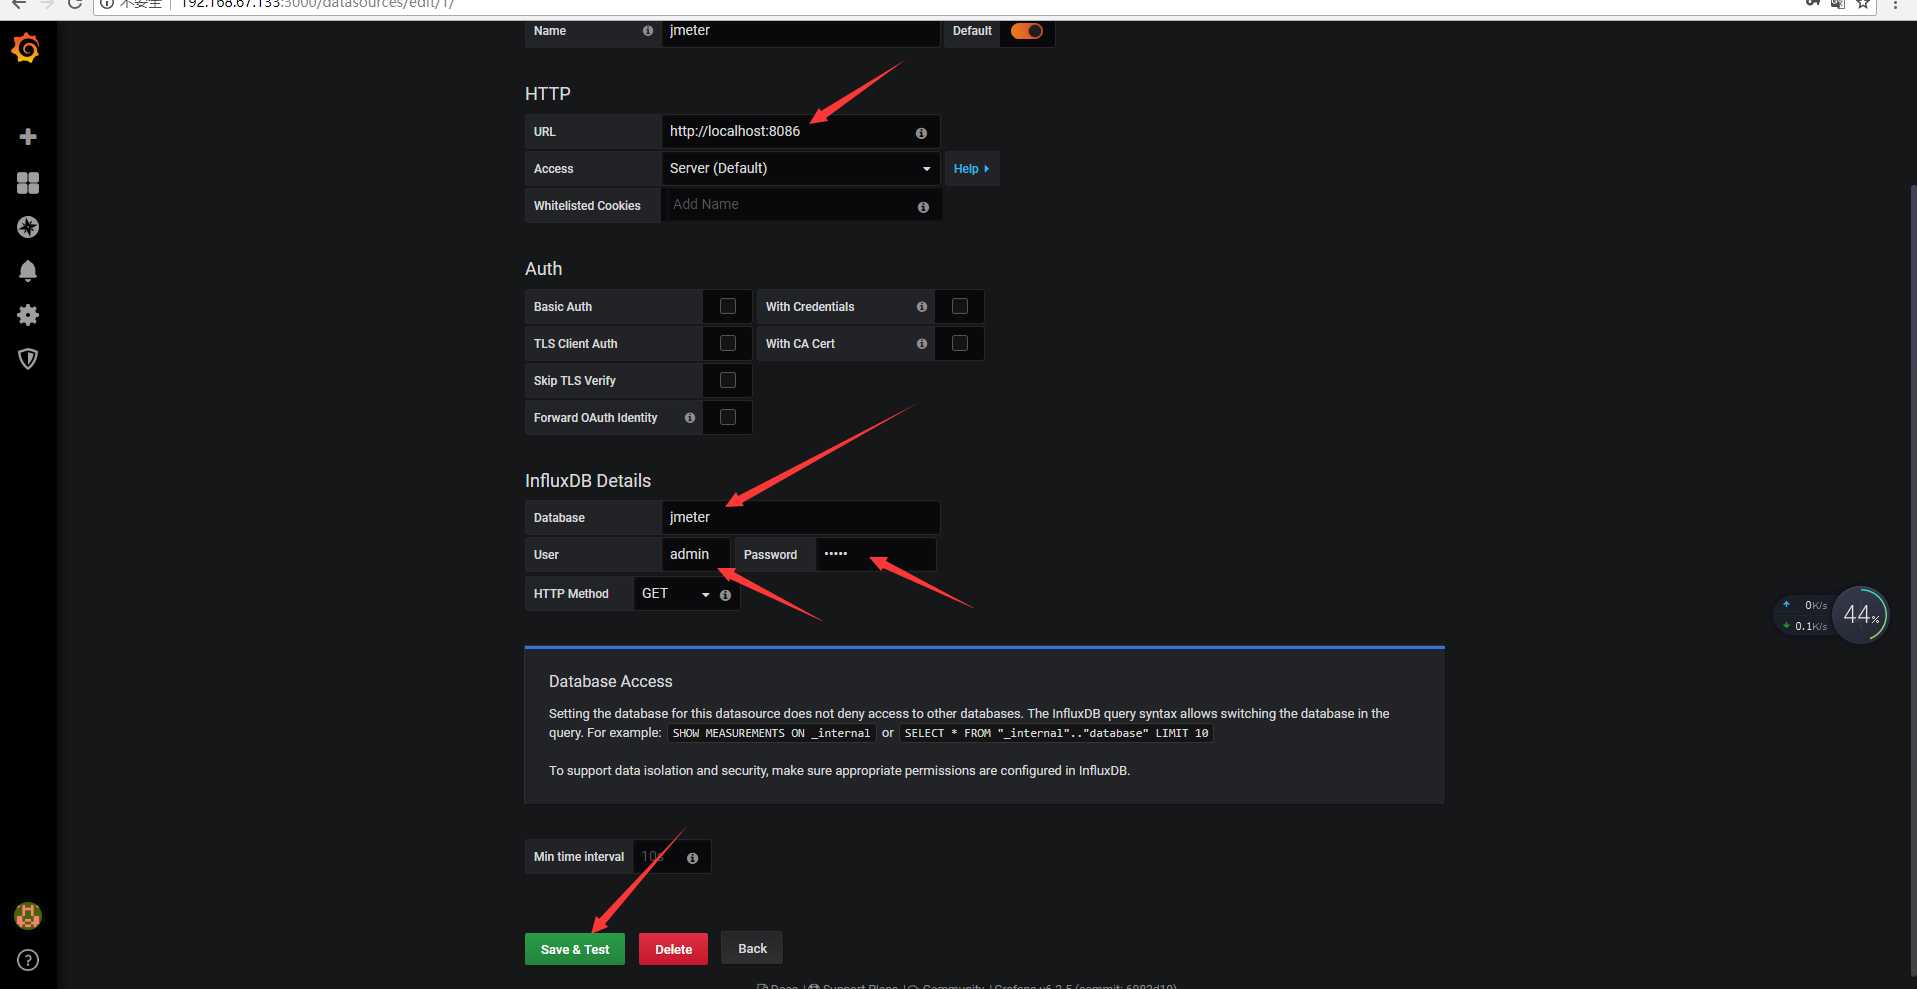This screenshot has width=1917, height=989.
Task: Click the red Delete button
Action: 673,949
